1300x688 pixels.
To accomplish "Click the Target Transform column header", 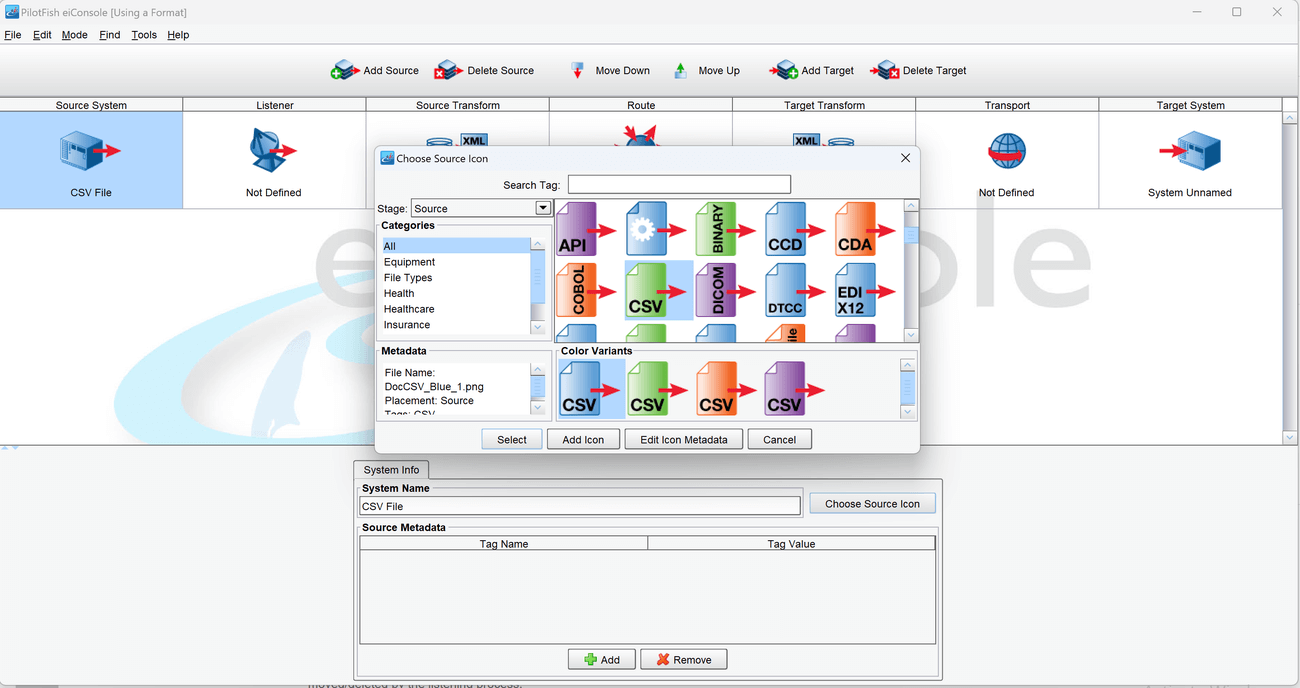I will point(824,105).
